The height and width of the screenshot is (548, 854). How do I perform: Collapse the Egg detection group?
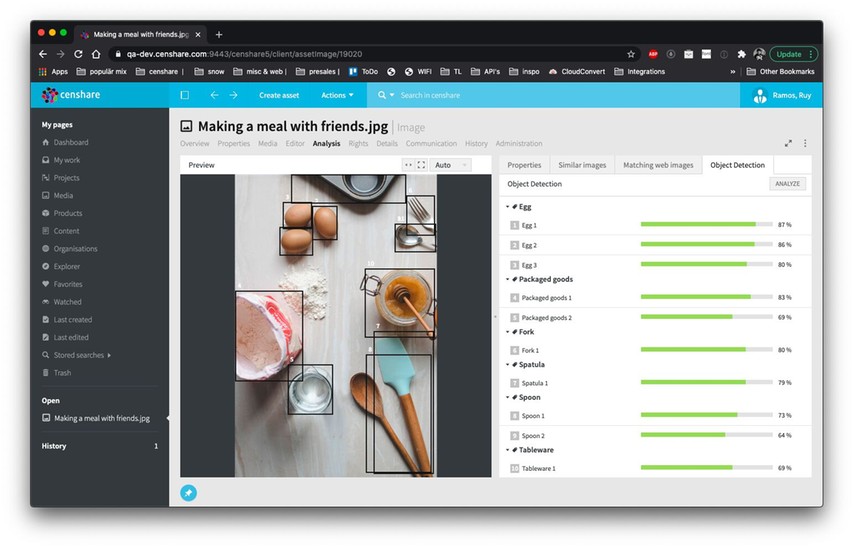pos(506,207)
